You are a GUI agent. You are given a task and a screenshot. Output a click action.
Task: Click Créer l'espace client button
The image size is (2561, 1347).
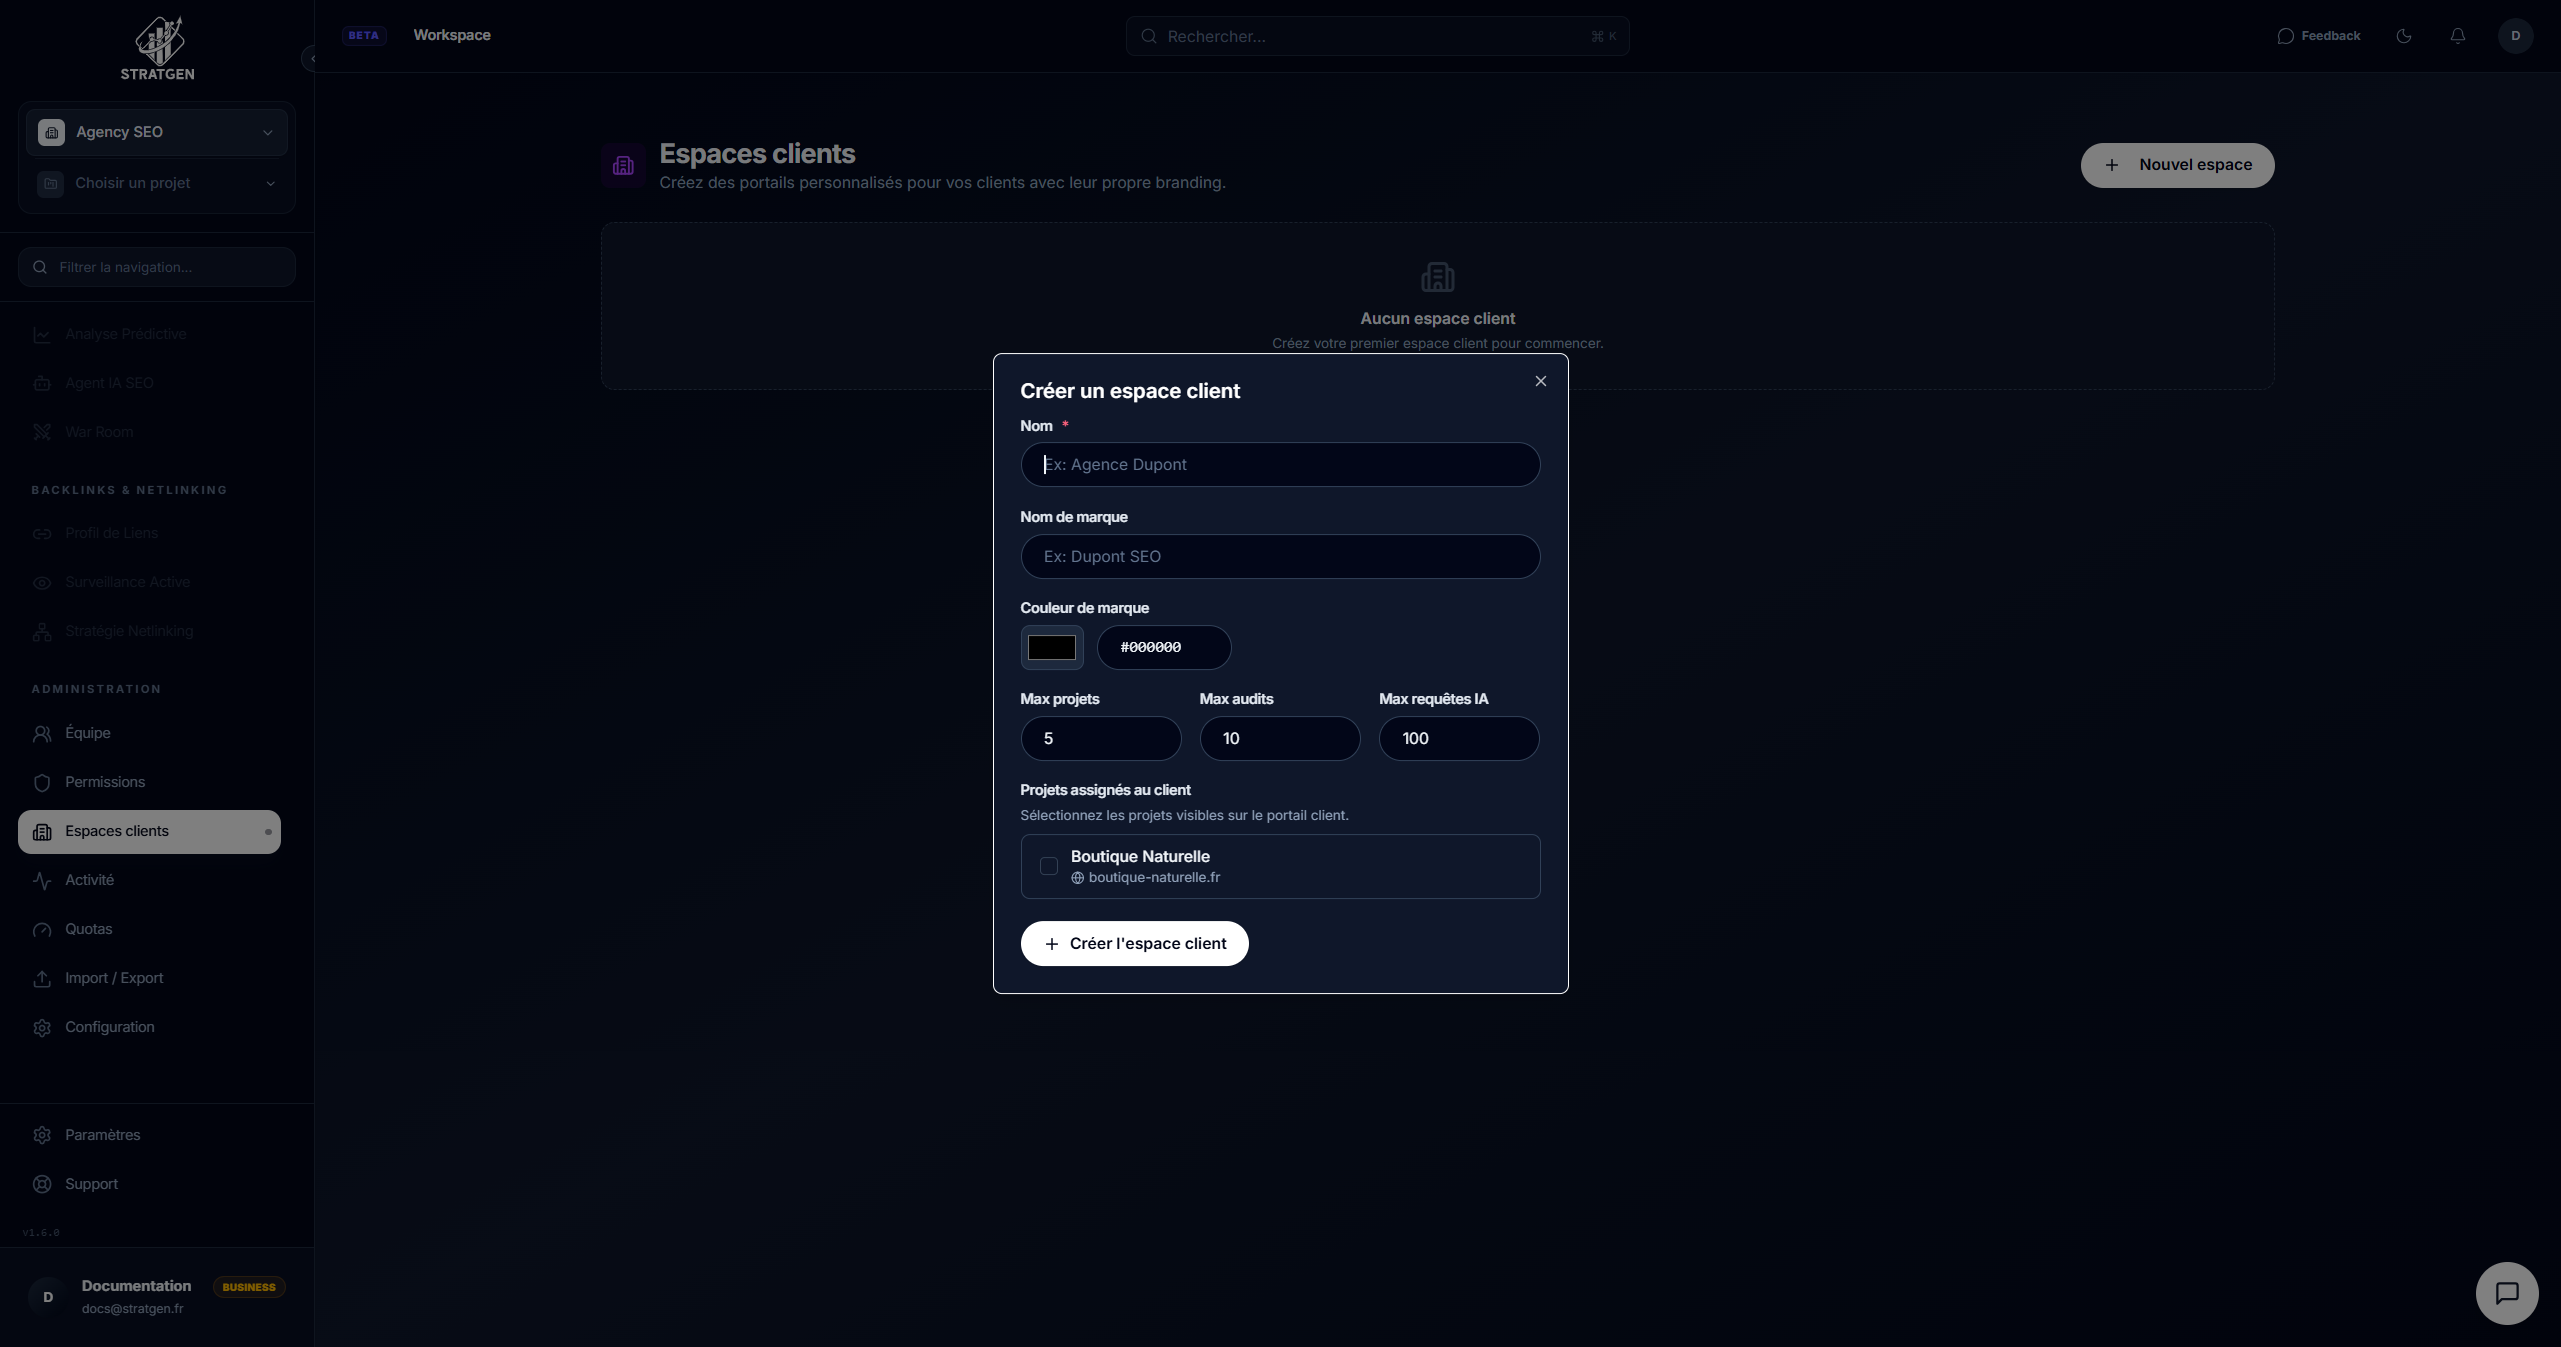point(1134,943)
